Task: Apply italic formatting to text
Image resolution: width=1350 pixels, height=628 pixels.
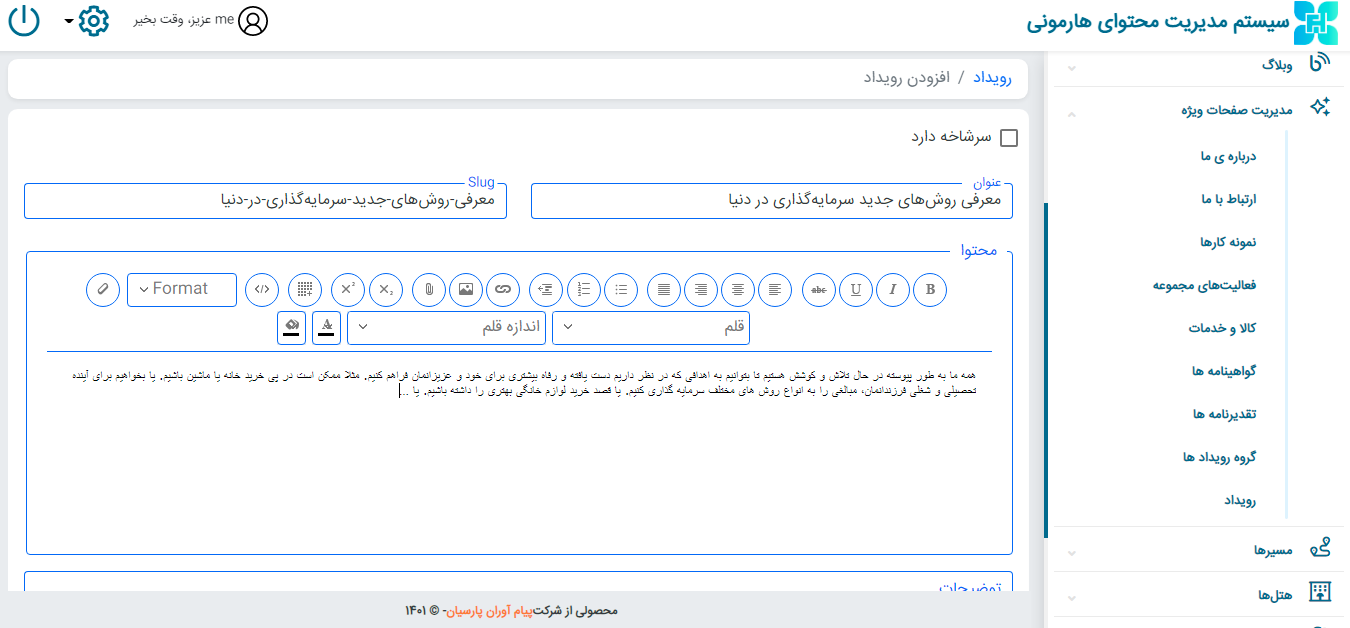Action: click(893, 289)
